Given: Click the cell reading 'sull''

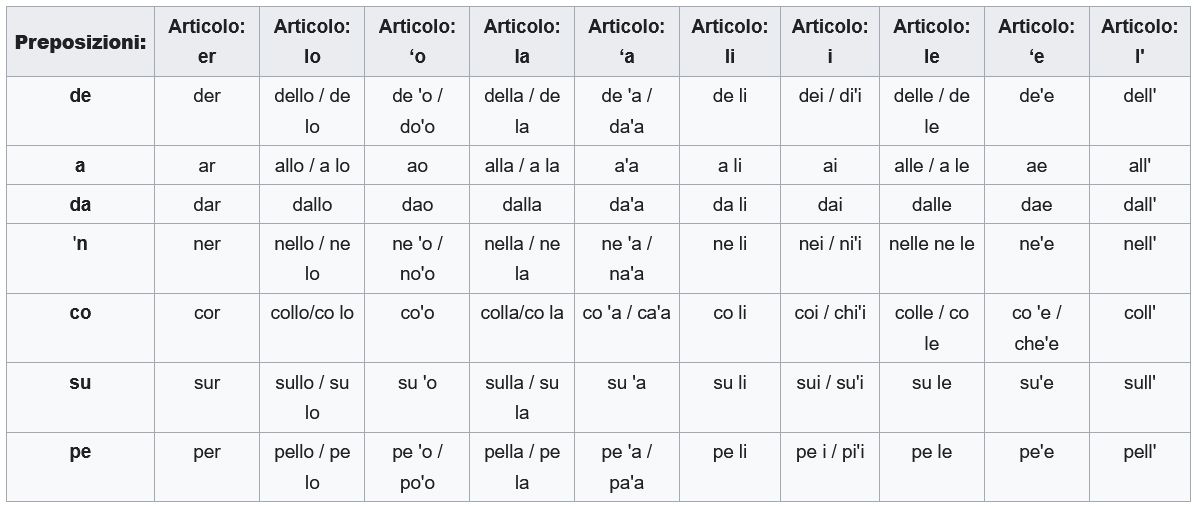Looking at the screenshot, I should pos(1139,398).
